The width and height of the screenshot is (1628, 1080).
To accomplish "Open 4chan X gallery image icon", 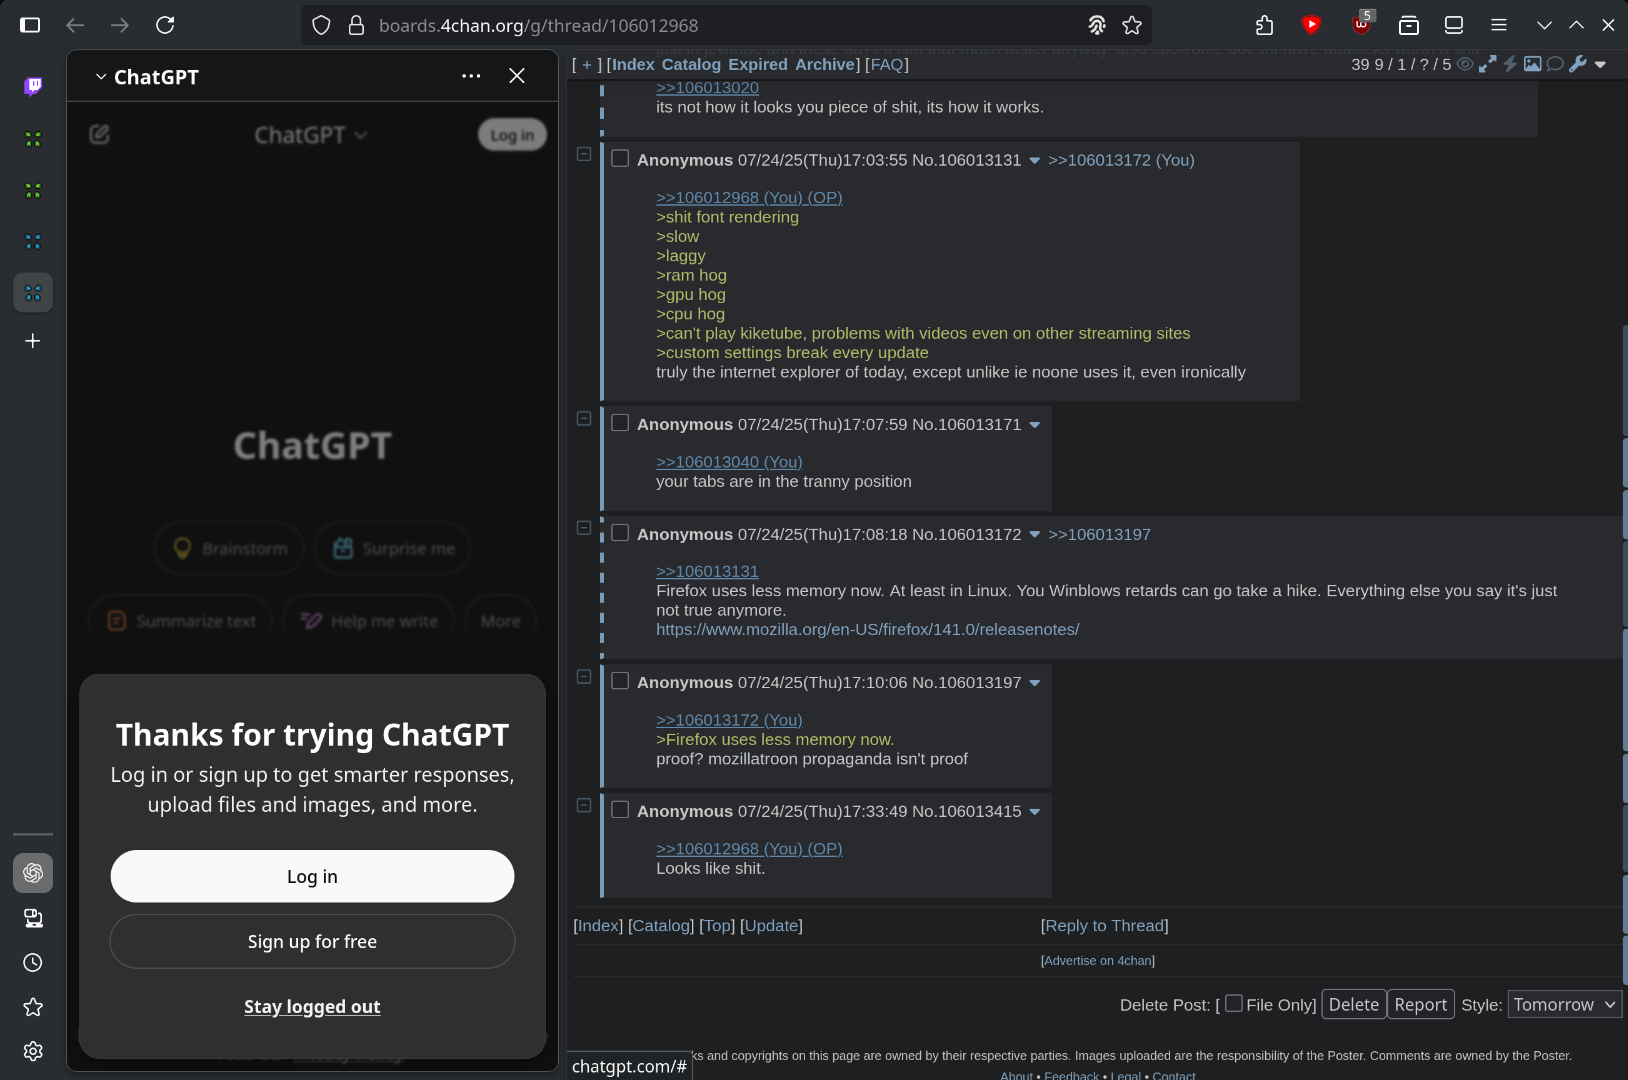I will [x=1532, y=64].
